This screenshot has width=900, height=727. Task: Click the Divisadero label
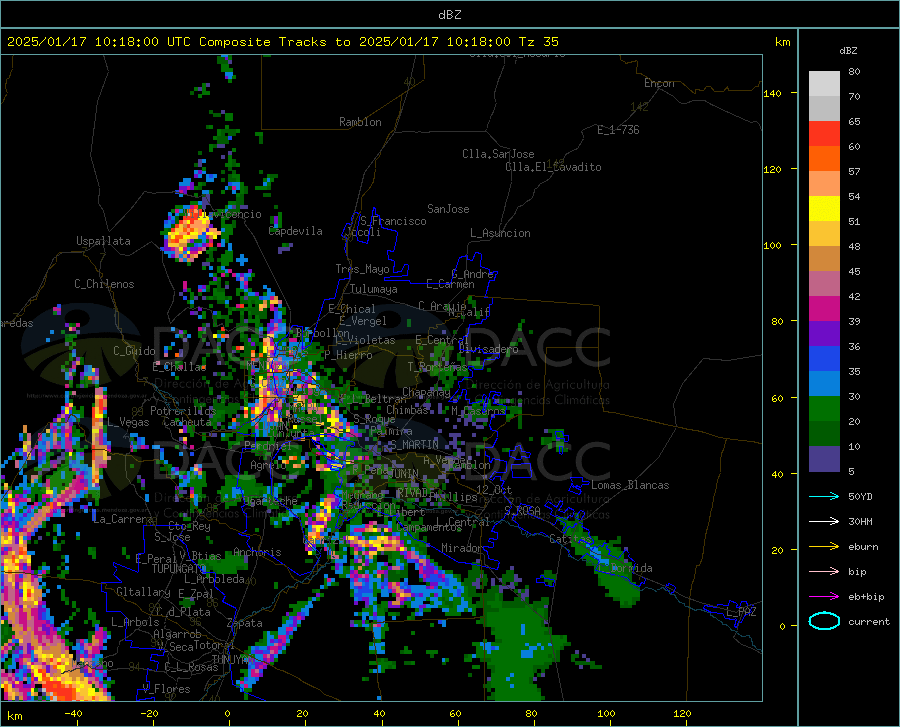pyautogui.click(x=488, y=349)
